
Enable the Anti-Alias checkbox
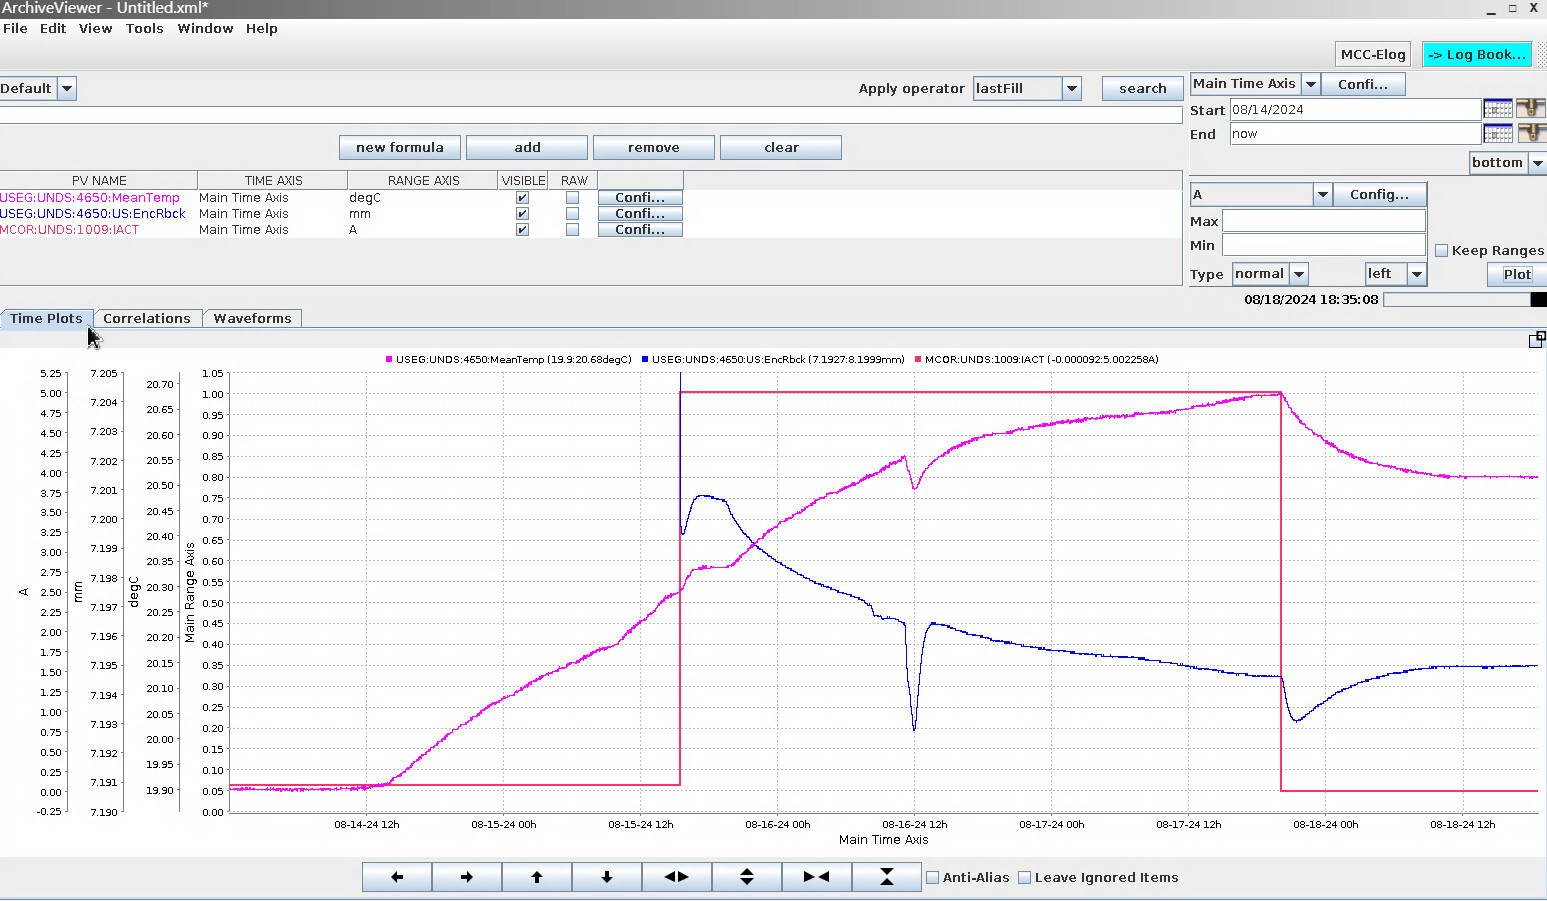[x=933, y=878]
